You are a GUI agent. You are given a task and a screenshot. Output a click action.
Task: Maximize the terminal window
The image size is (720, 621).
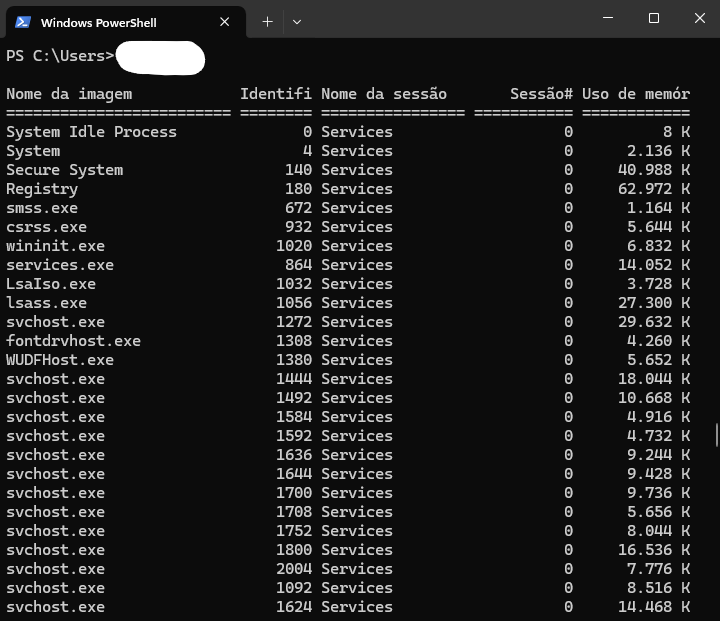654,18
